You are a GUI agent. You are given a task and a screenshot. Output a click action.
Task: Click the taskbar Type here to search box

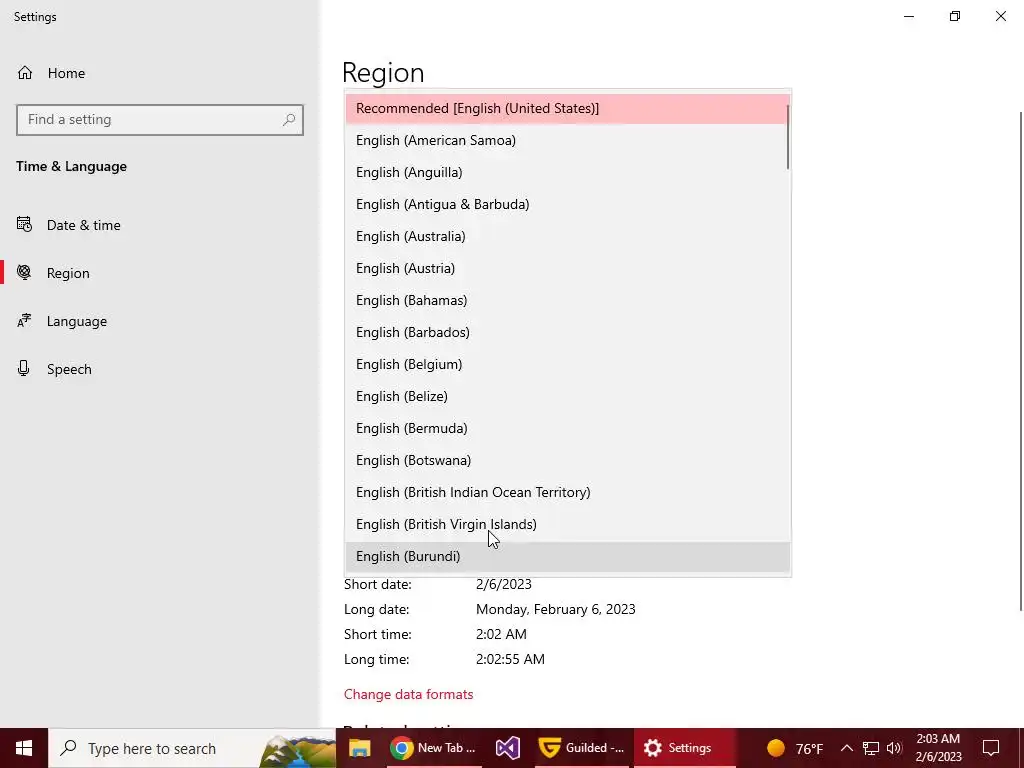tap(192, 748)
